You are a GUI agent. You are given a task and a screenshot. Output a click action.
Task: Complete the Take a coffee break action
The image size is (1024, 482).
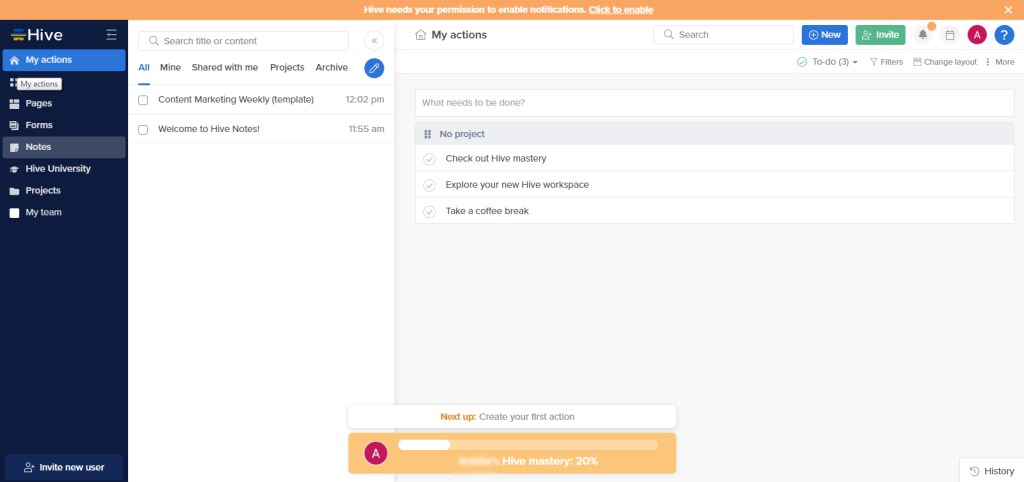coord(429,212)
